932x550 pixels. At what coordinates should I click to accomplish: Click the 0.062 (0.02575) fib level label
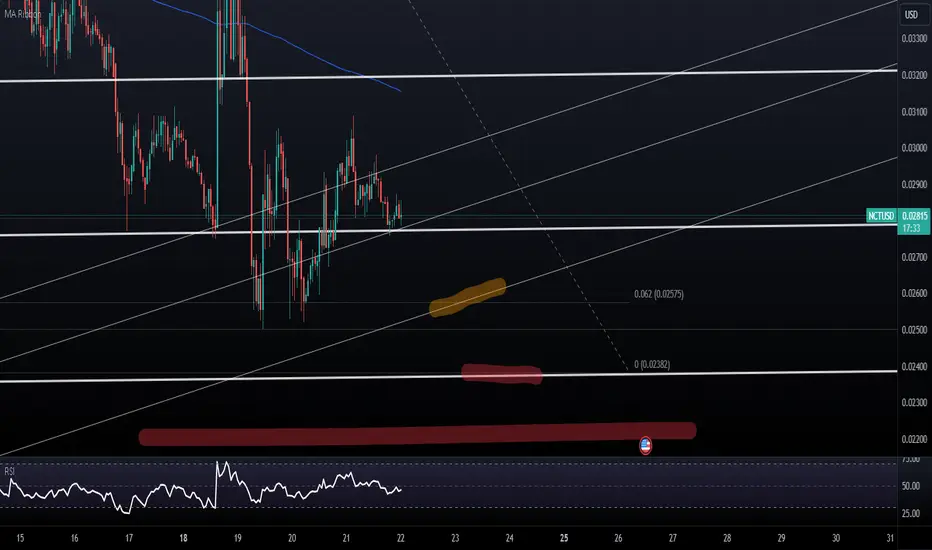[659, 294]
